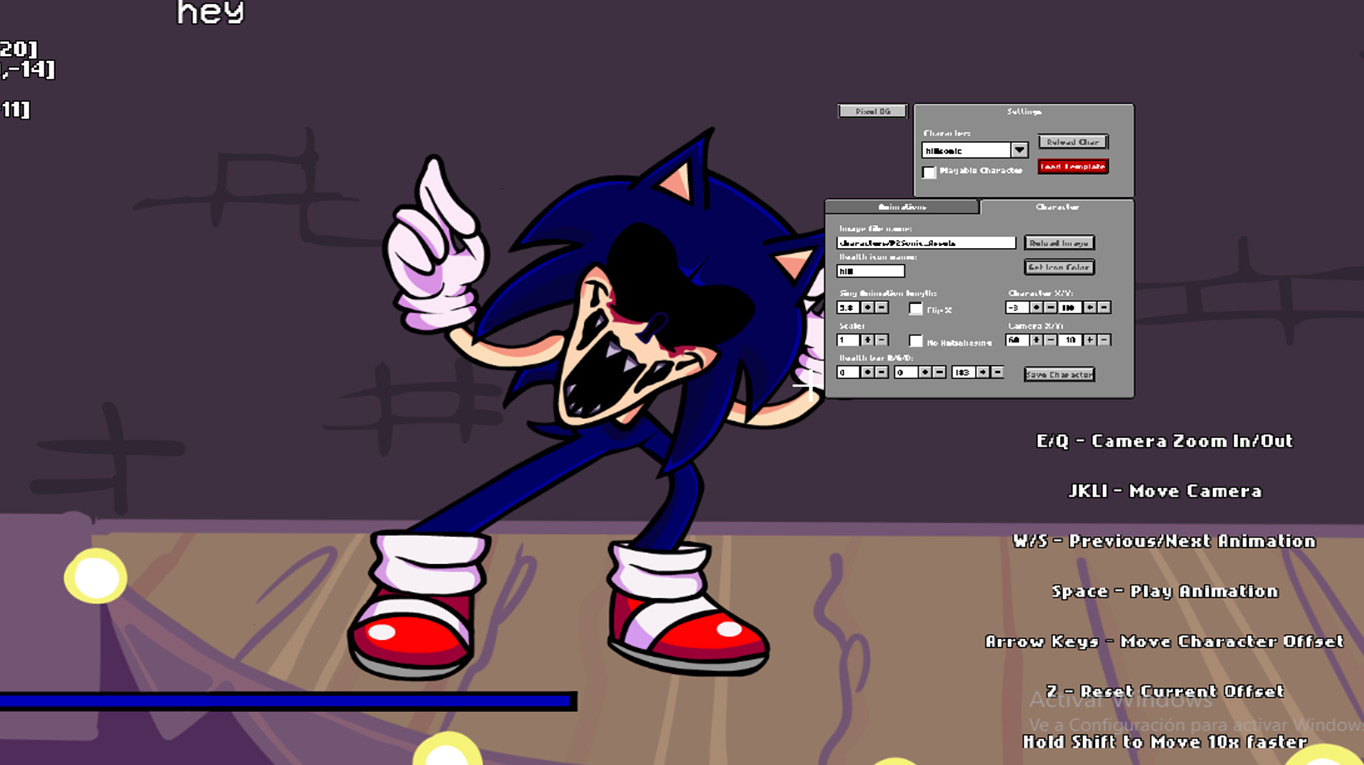Increase Health bar green value with plus
The image size is (1364, 765).
tap(926, 372)
